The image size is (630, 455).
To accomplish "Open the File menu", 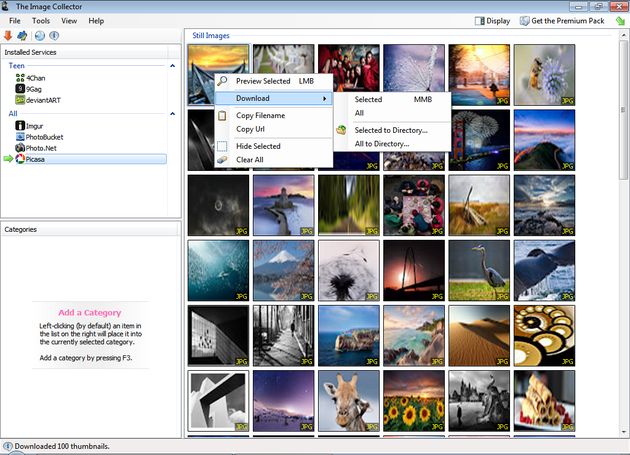I will (15, 21).
